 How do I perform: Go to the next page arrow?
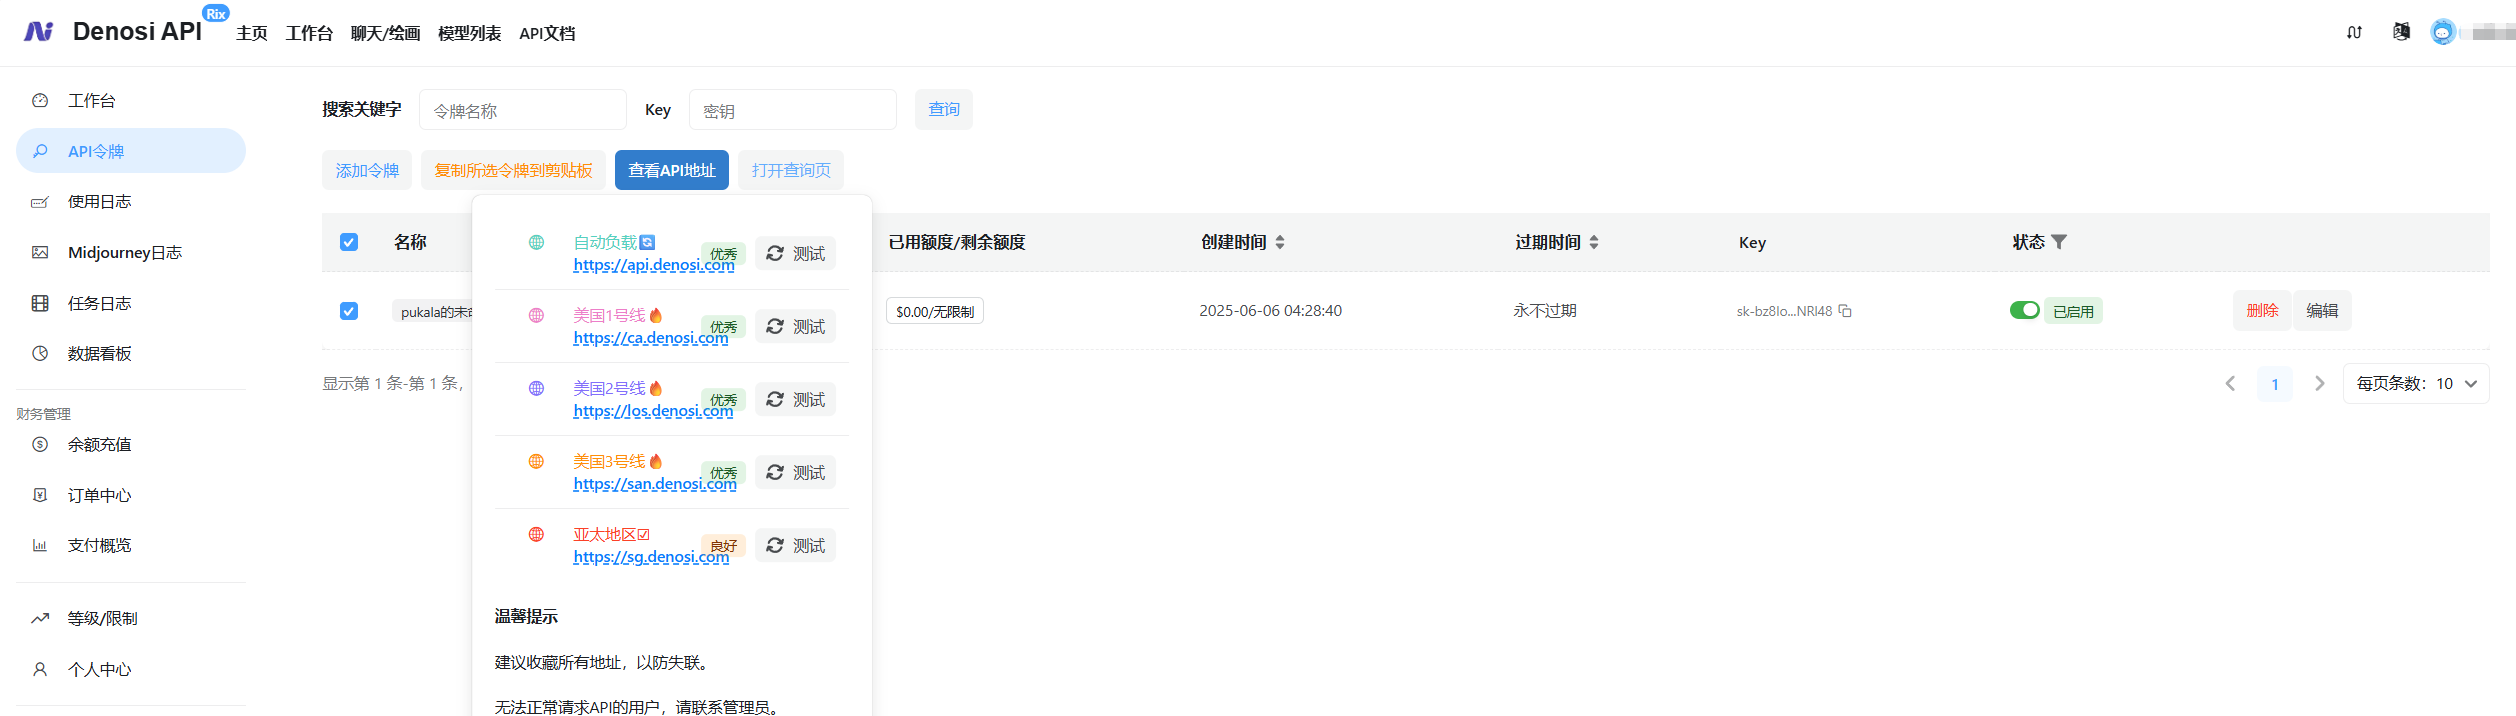pos(2320,384)
